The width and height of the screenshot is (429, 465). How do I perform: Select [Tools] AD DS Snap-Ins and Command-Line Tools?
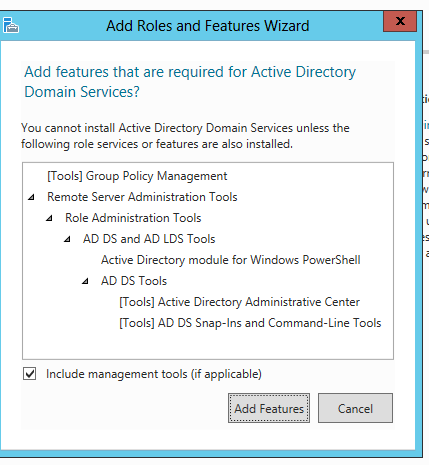click(250, 323)
